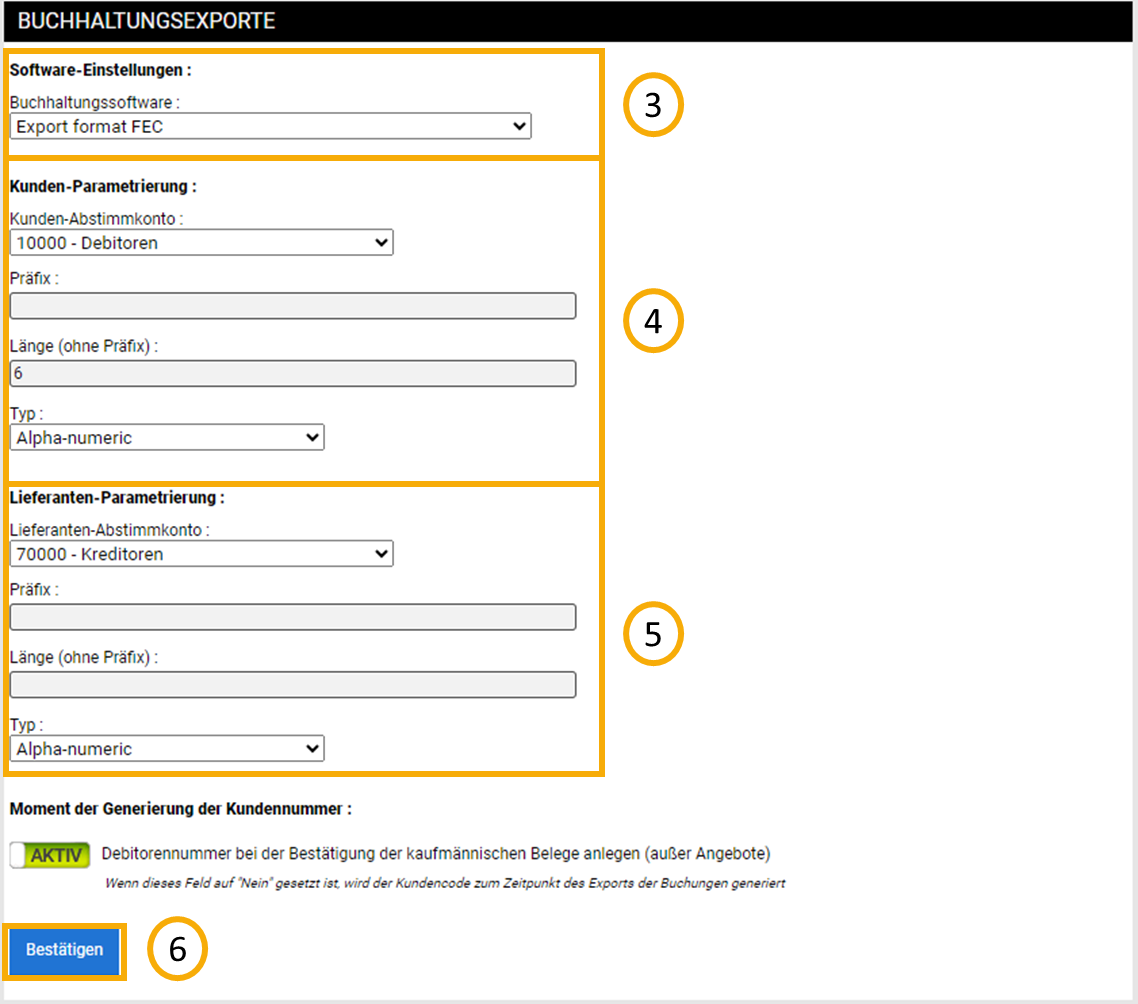
Task: Click the circled number 4 marker
Action: pos(653,321)
